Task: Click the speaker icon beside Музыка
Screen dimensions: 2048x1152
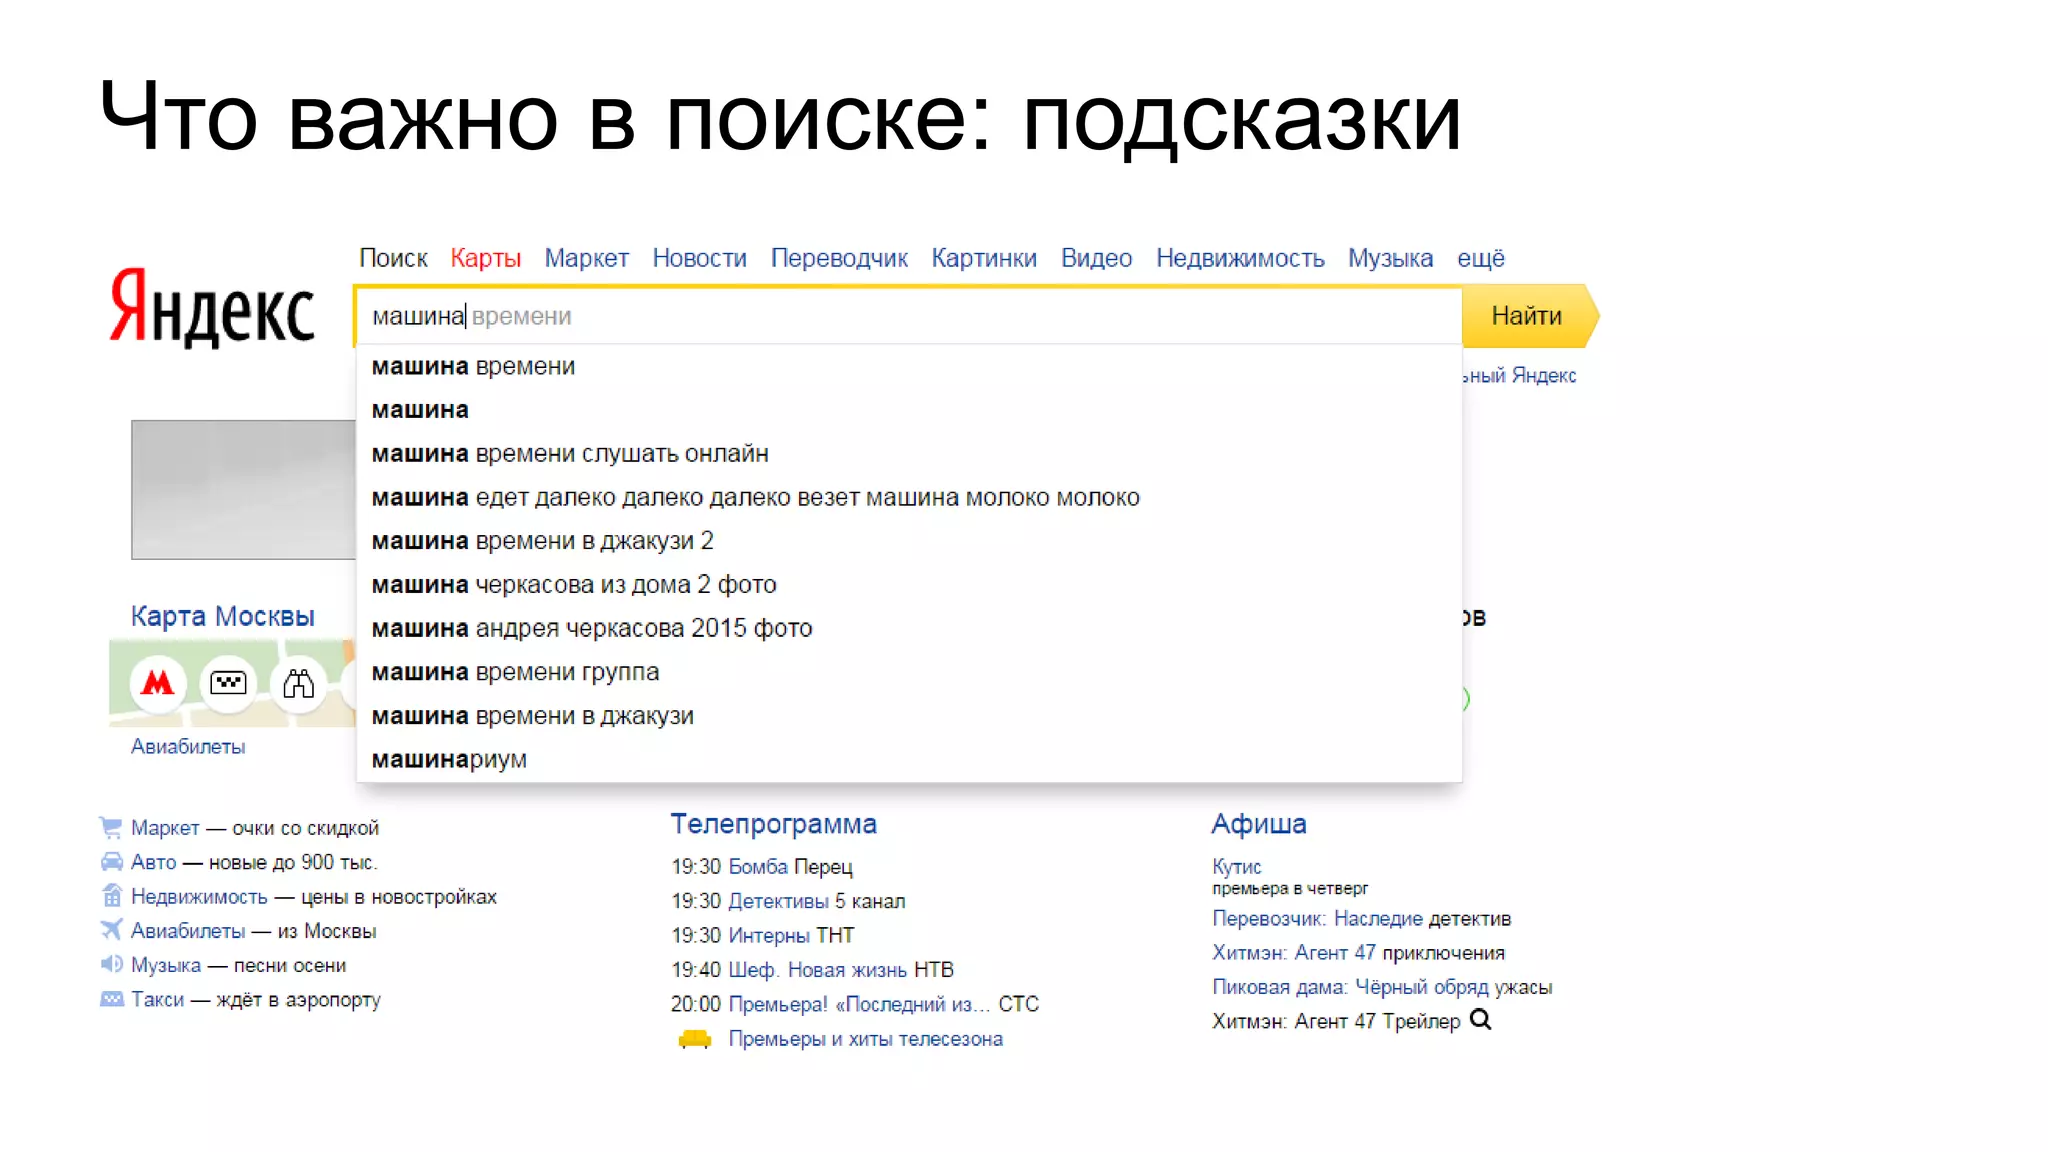Action: point(111,964)
